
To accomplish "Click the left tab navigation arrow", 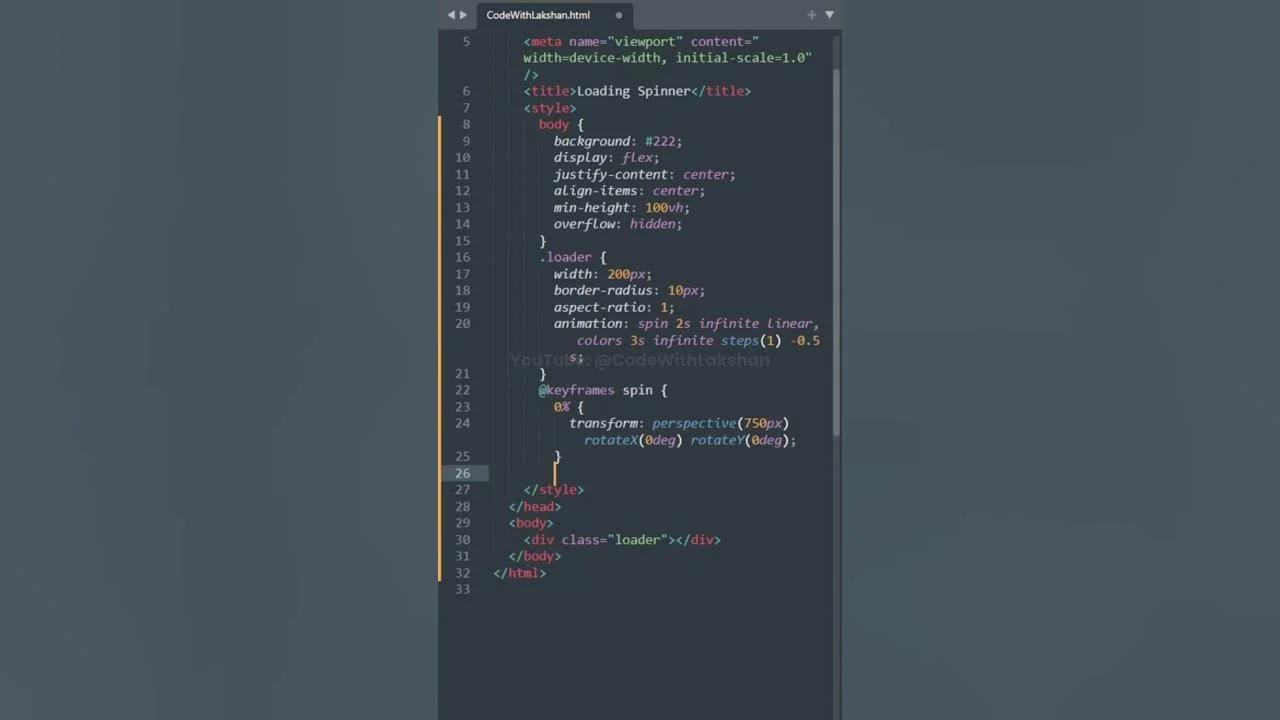I will coord(451,15).
